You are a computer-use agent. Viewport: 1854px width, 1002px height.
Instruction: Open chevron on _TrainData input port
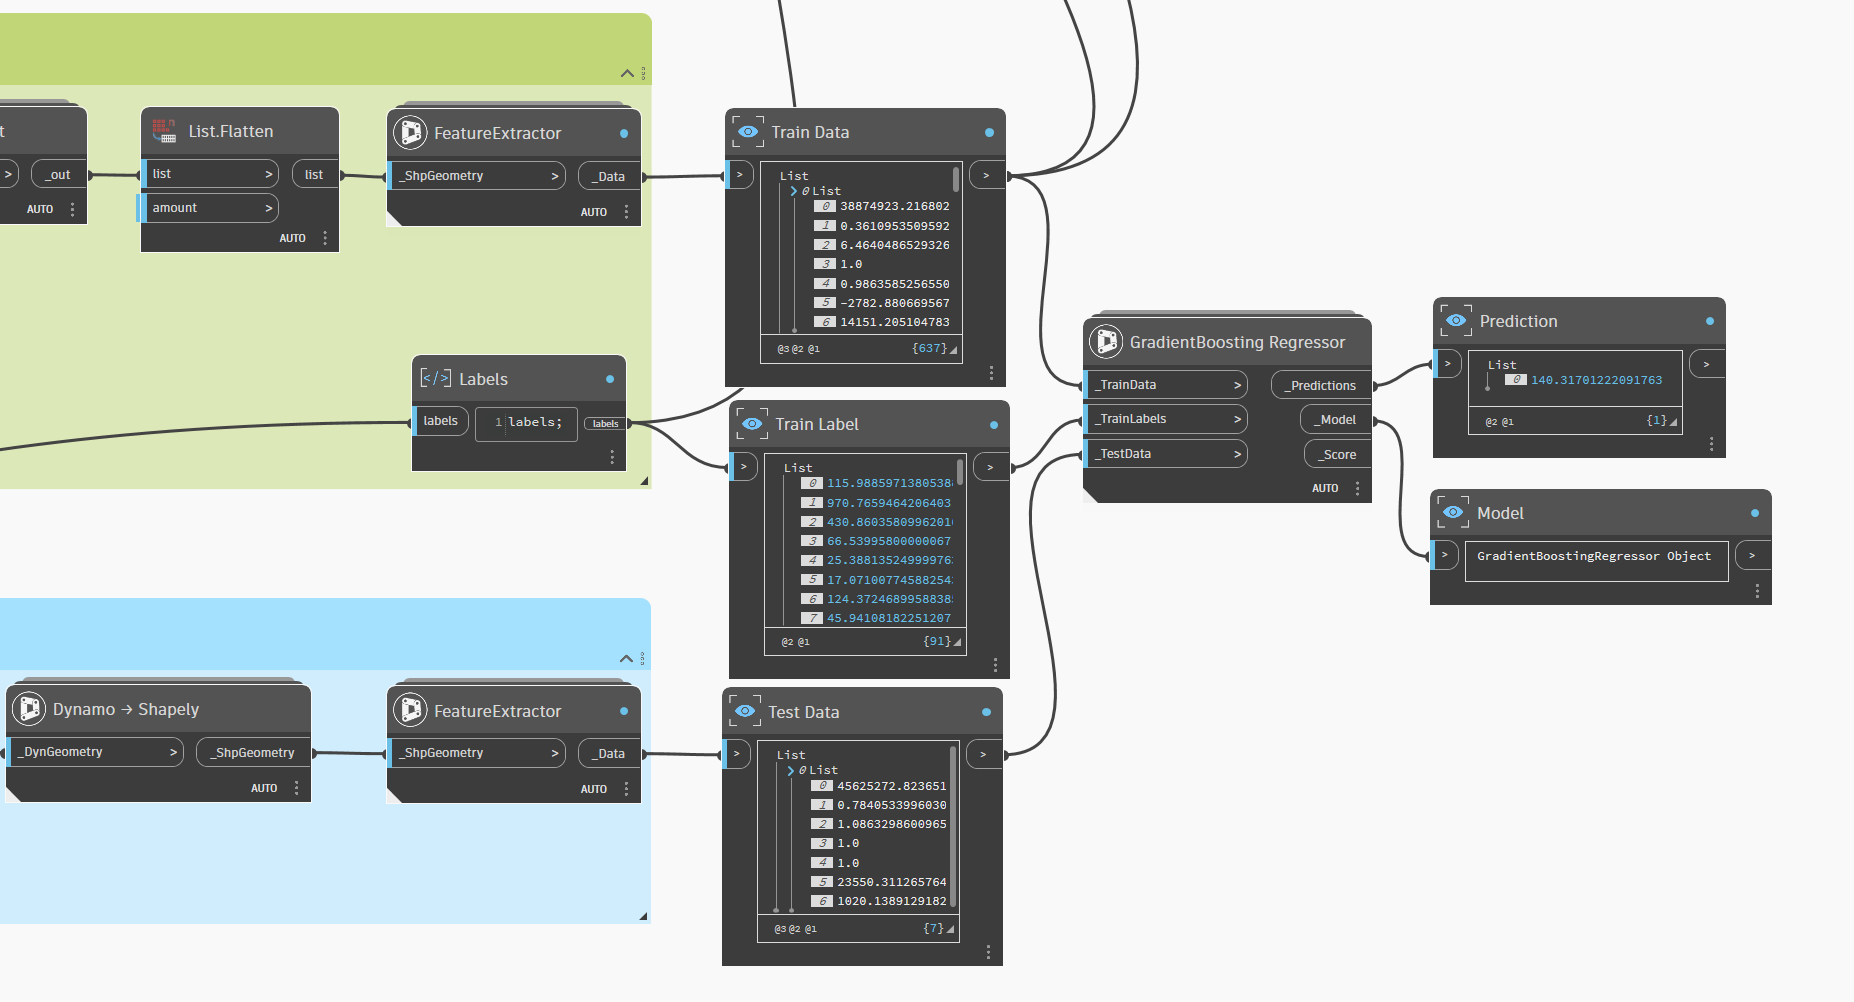[x=1237, y=385]
